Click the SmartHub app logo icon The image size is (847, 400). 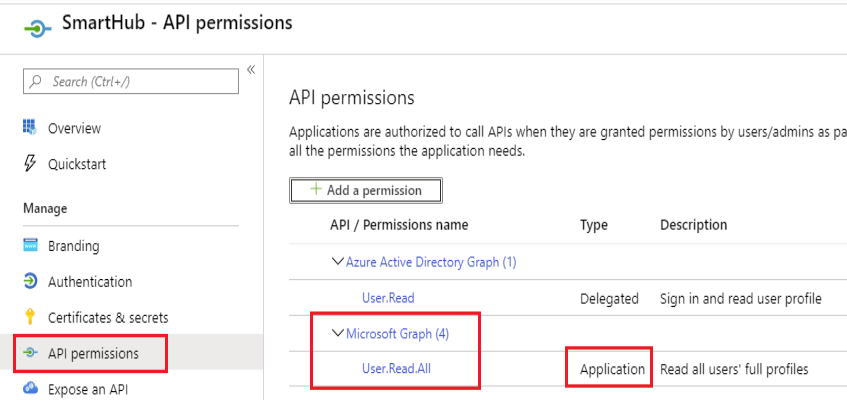(x=36, y=26)
